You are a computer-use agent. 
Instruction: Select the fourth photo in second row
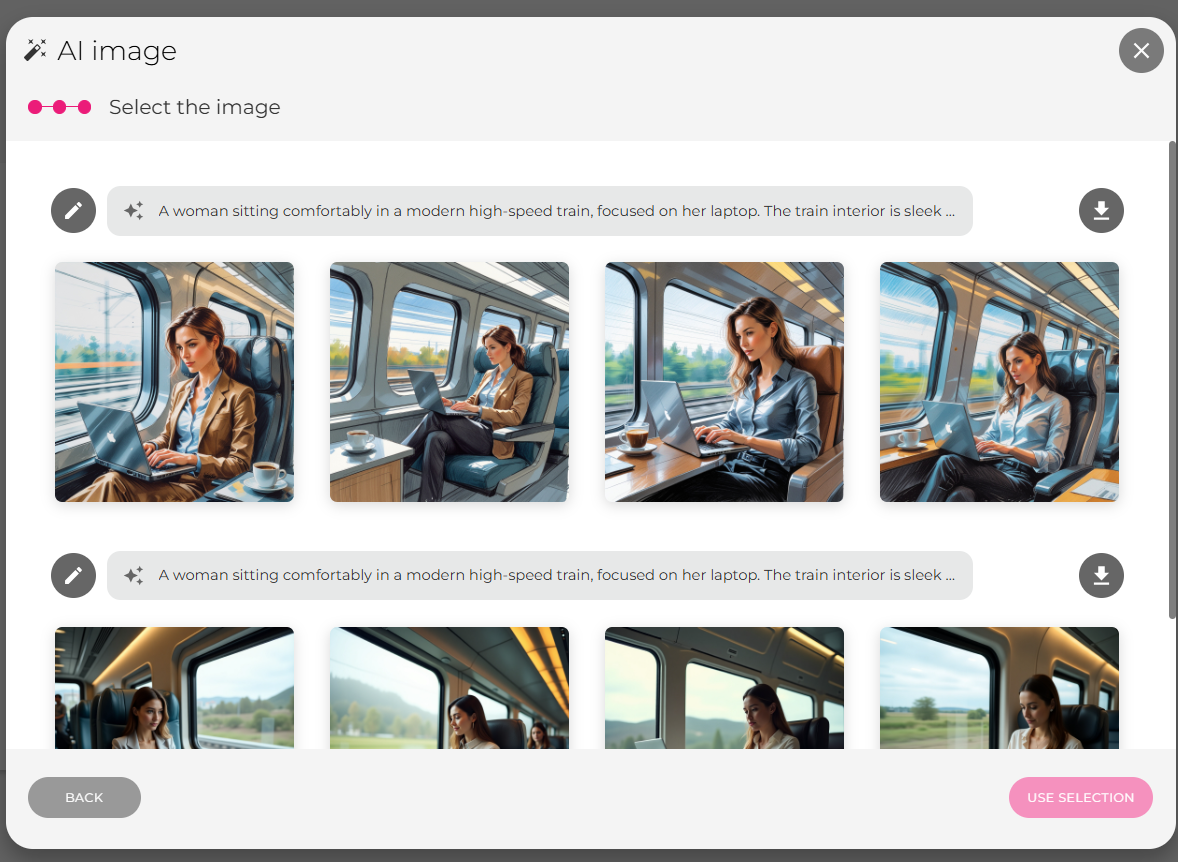click(999, 688)
